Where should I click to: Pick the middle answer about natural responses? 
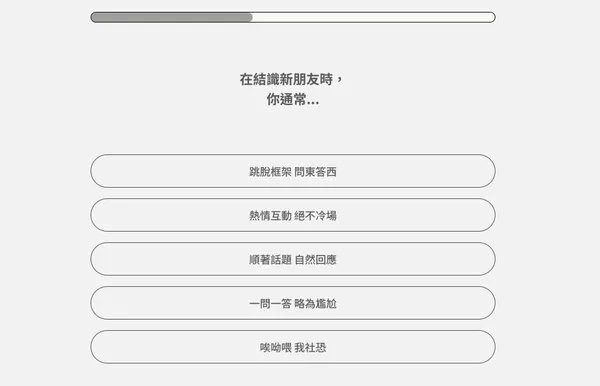click(293, 259)
